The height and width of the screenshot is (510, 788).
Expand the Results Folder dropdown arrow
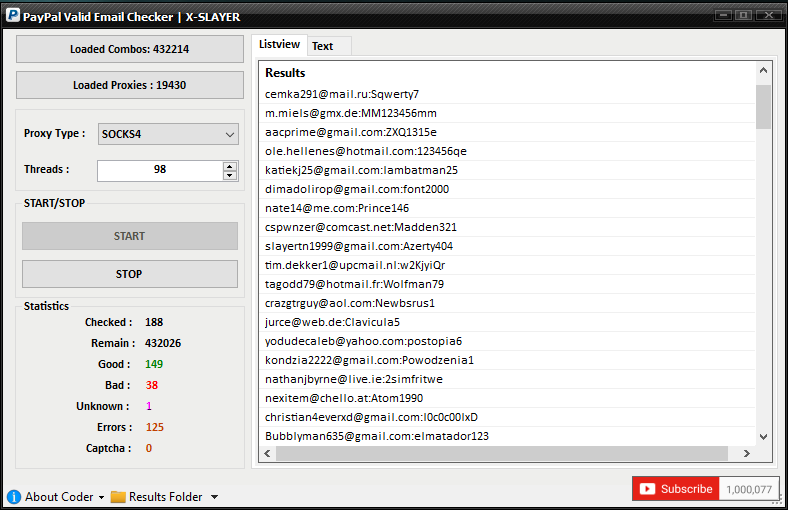[215, 497]
